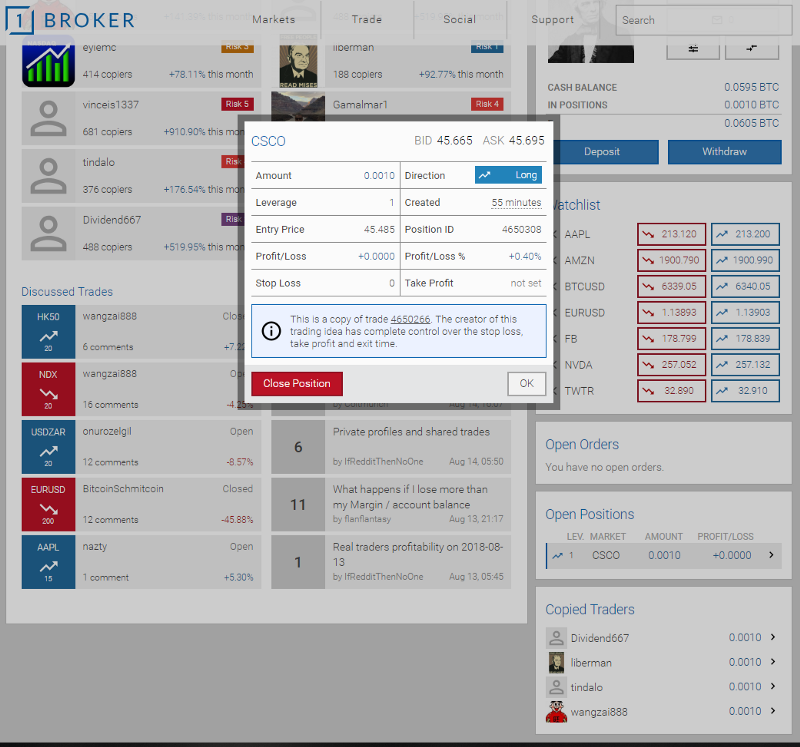Click Risk 4 badge for Gamalmar1
Viewport: 800px width, 747px height.
point(487,104)
